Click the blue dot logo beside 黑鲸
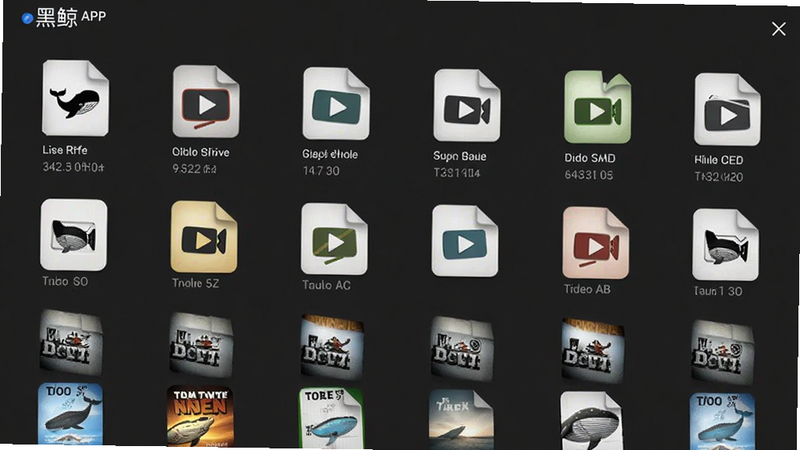800x450 pixels. pos(28,19)
